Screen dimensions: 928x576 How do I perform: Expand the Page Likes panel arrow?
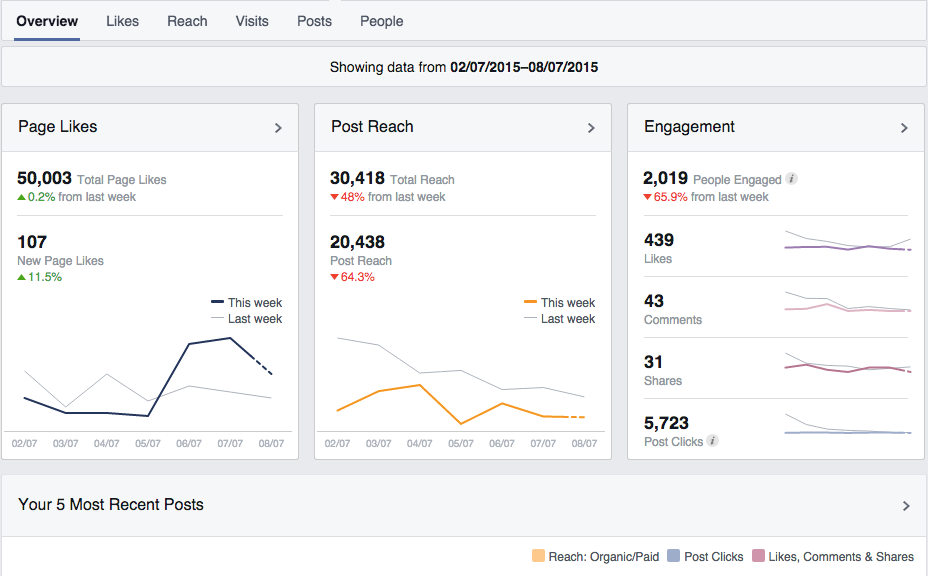point(278,128)
